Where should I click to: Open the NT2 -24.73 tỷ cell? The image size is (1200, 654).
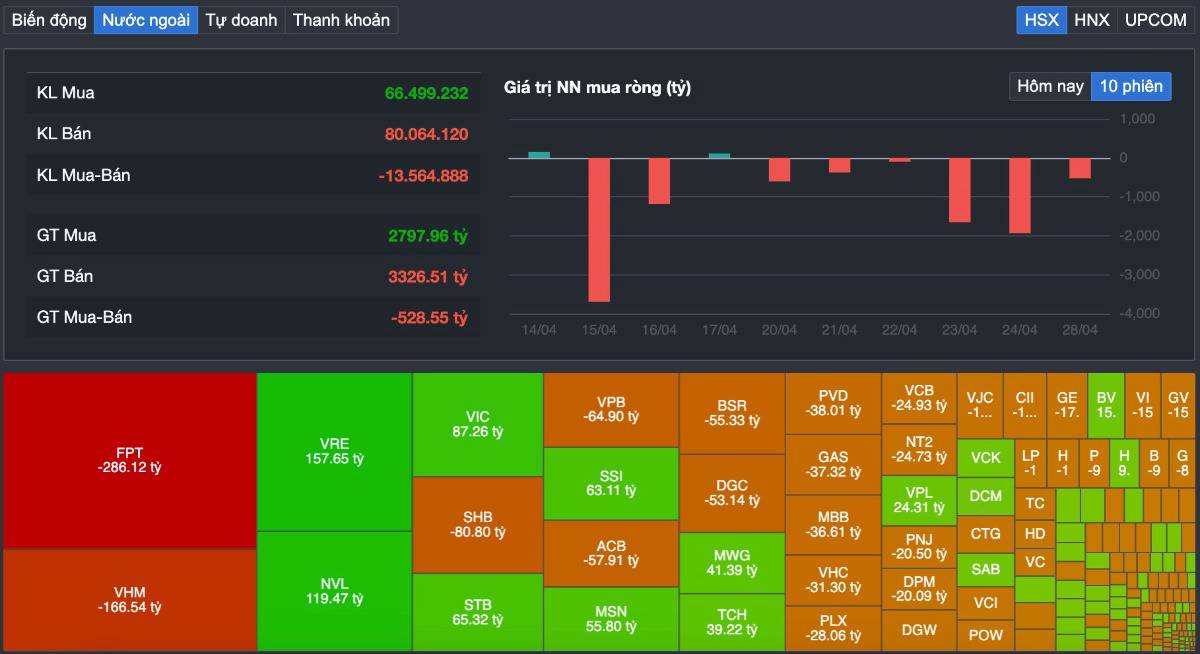click(919, 449)
